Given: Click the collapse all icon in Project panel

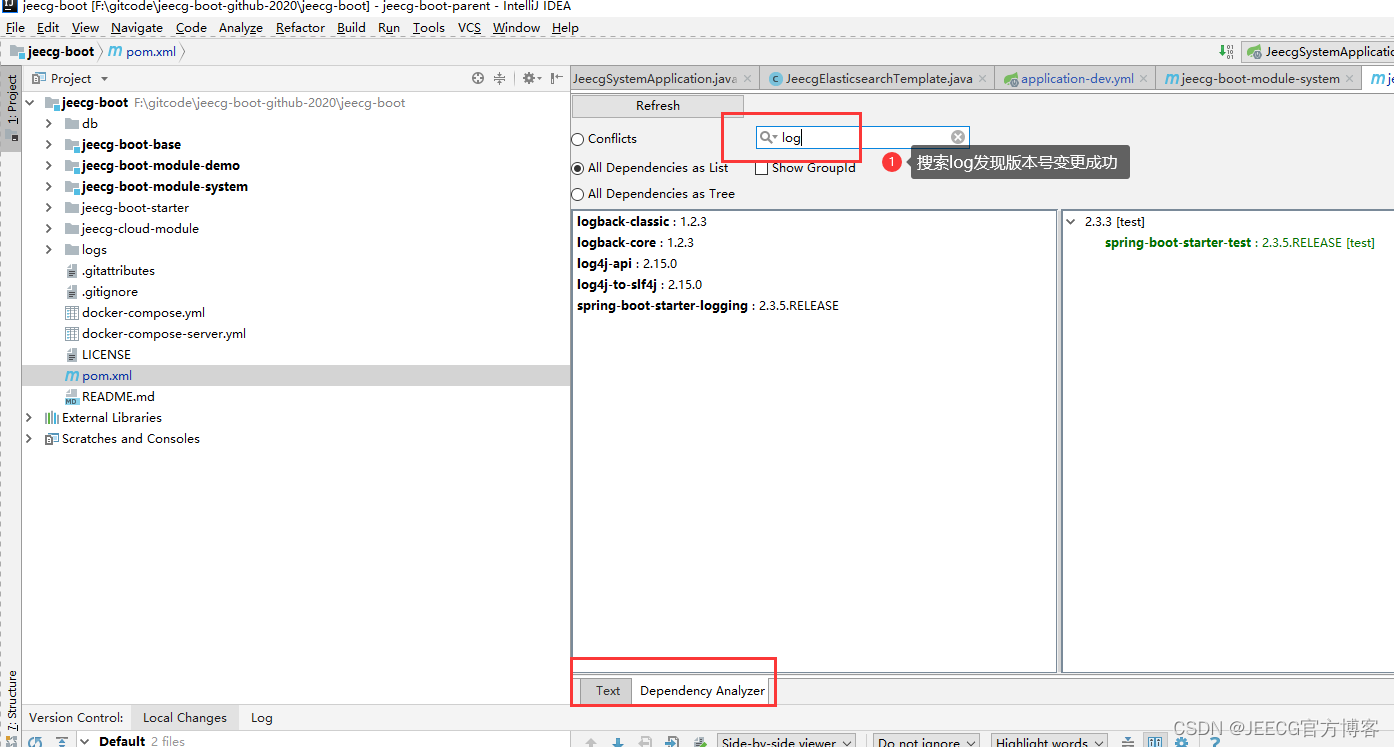Looking at the screenshot, I should (500, 78).
